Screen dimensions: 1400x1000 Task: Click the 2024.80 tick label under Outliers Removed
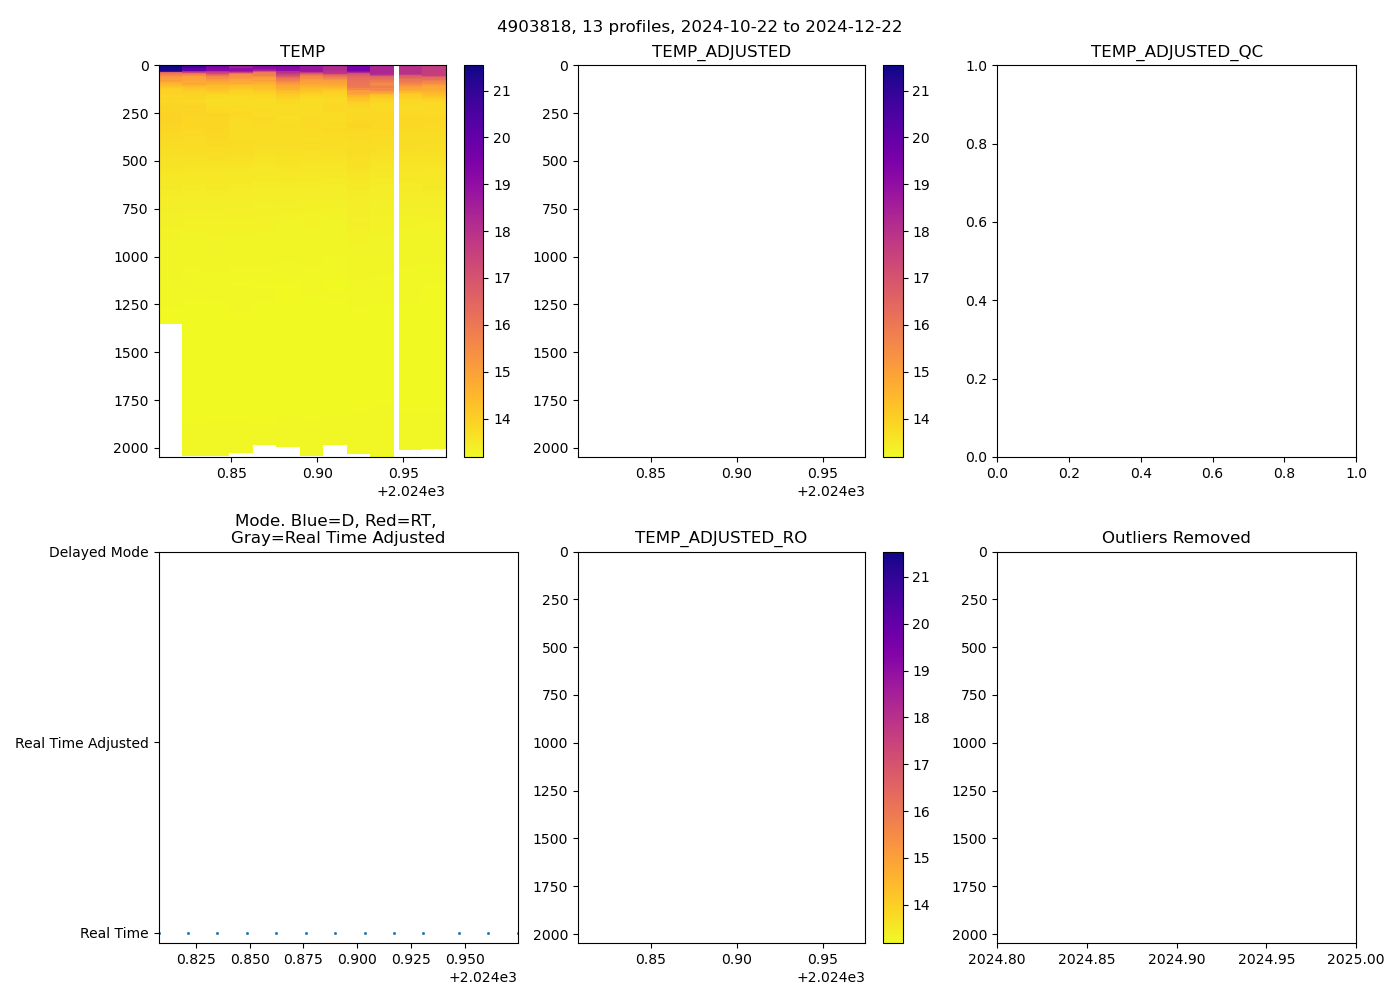click(x=997, y=960)
